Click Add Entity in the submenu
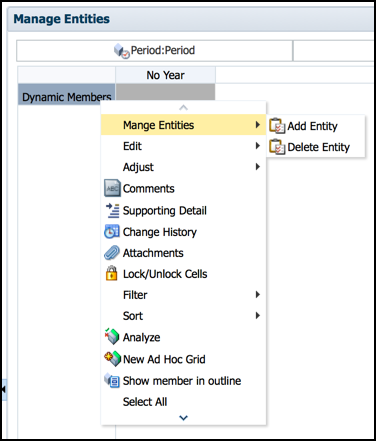Image resolution: width=376 pixels, height=441 pixels. [315, 126]
